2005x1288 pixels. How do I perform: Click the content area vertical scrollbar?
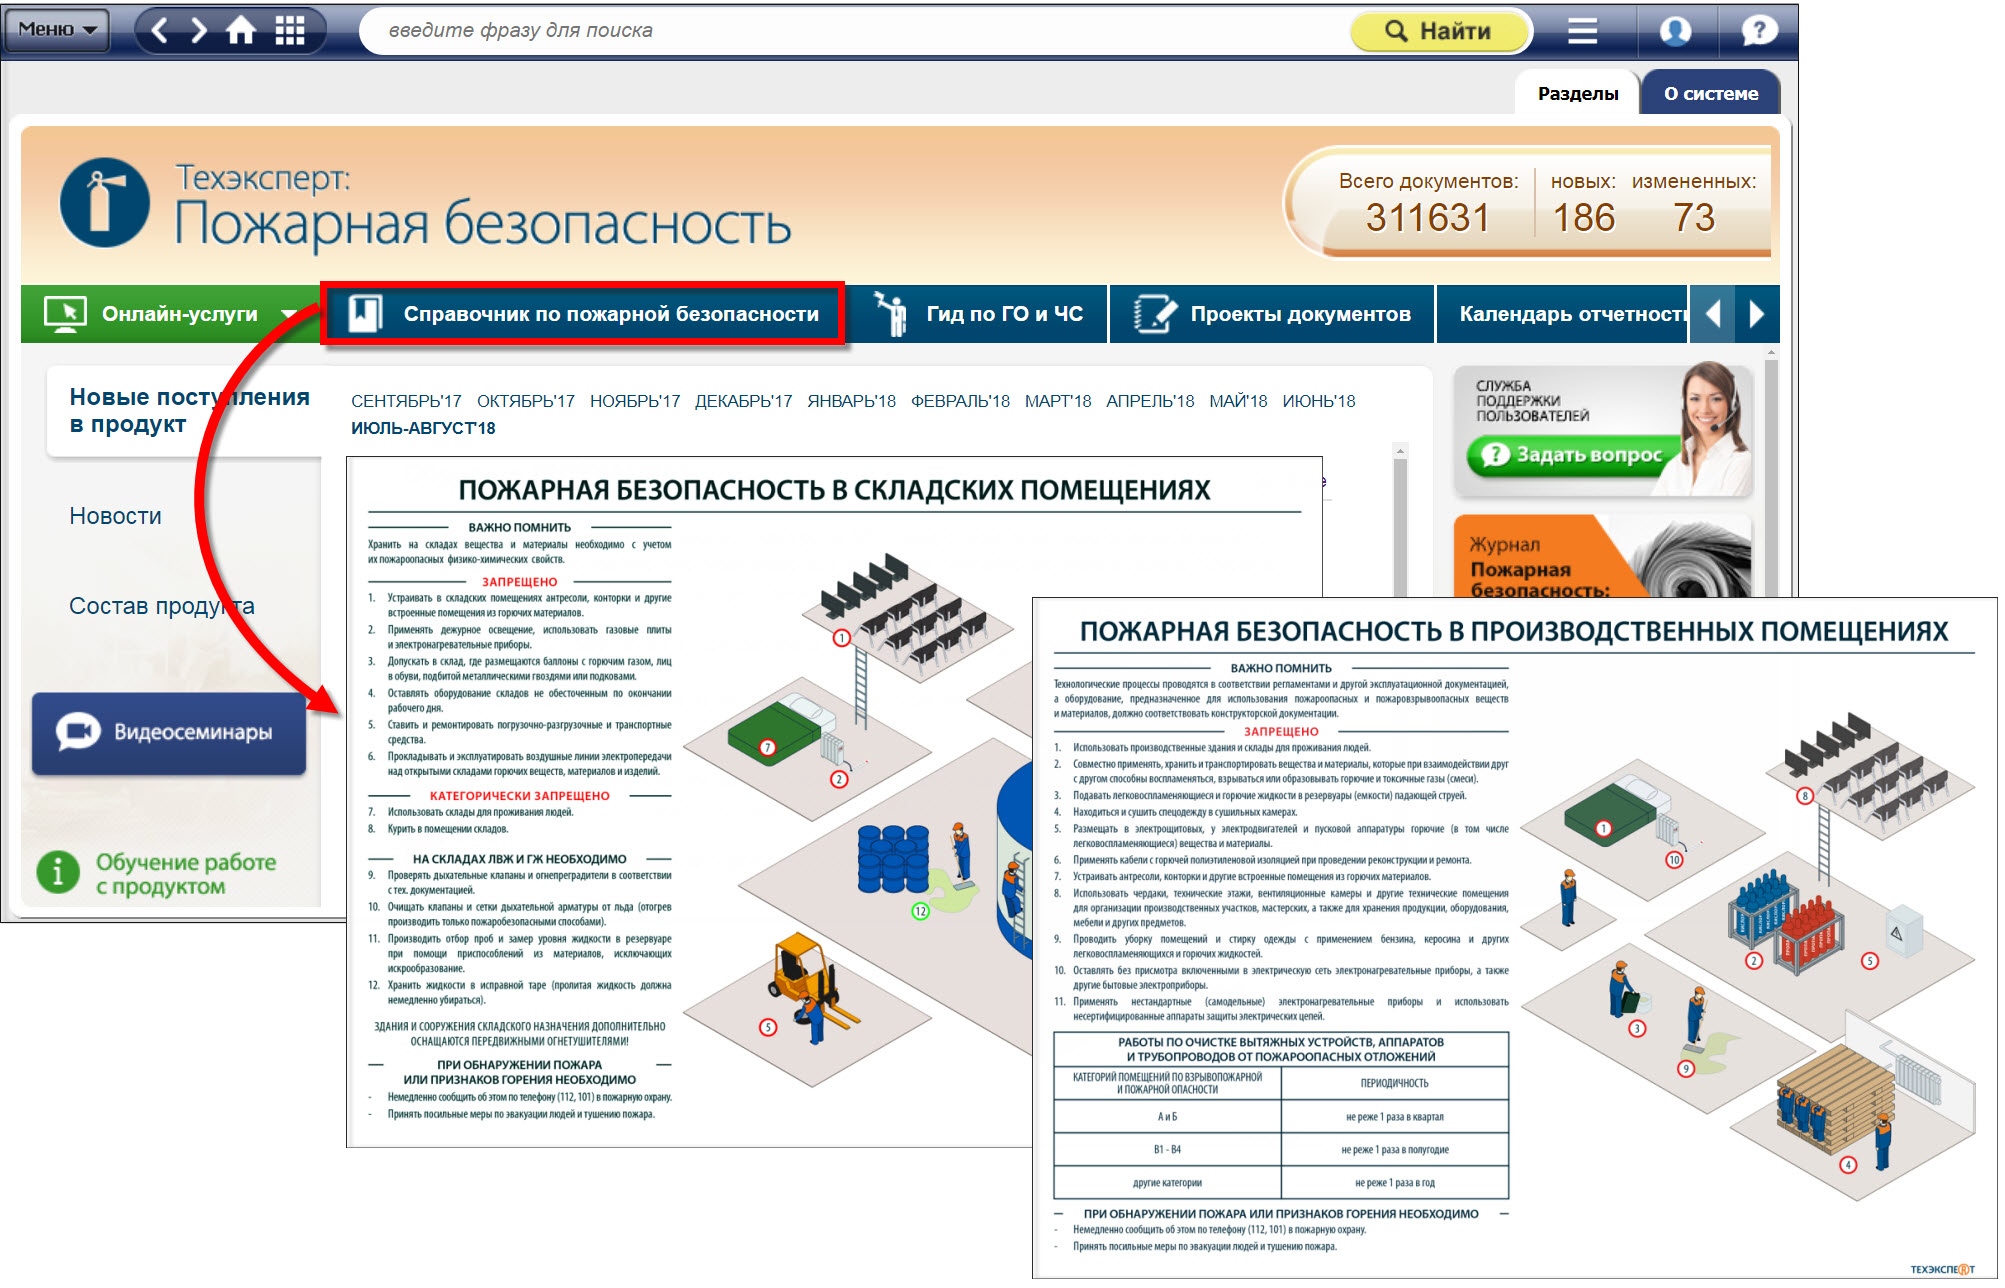[x=1400, y=520]
